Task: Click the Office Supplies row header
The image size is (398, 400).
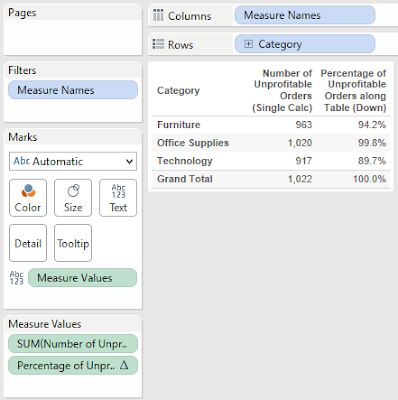Action: (193, 143)
